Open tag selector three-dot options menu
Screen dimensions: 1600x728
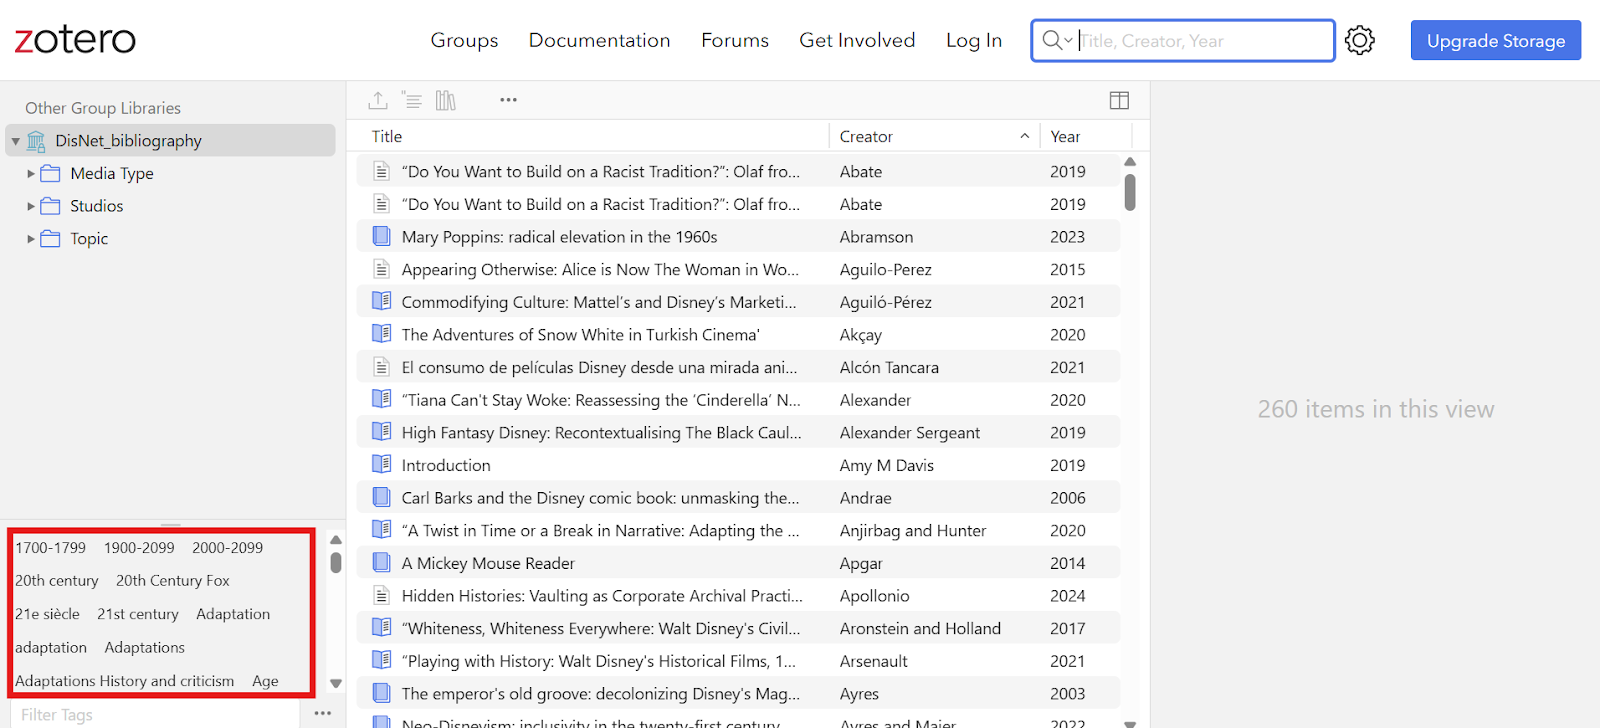click(x=322, y=713)
